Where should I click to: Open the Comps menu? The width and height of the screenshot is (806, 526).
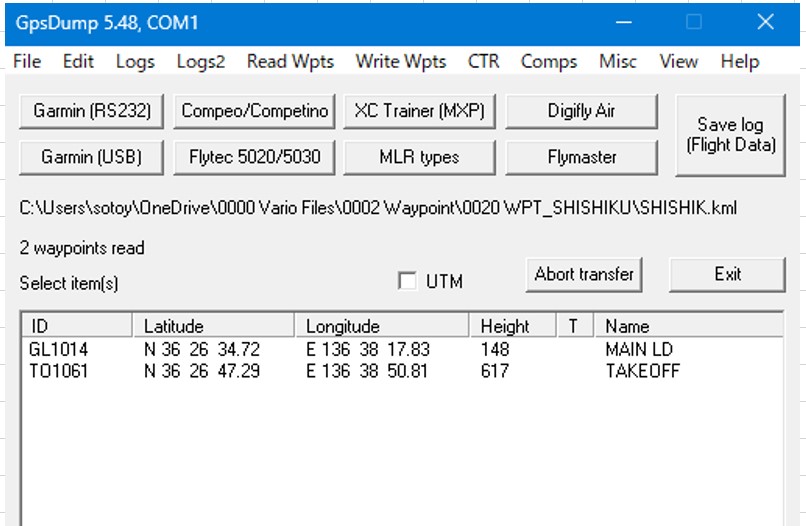point(549,61)
